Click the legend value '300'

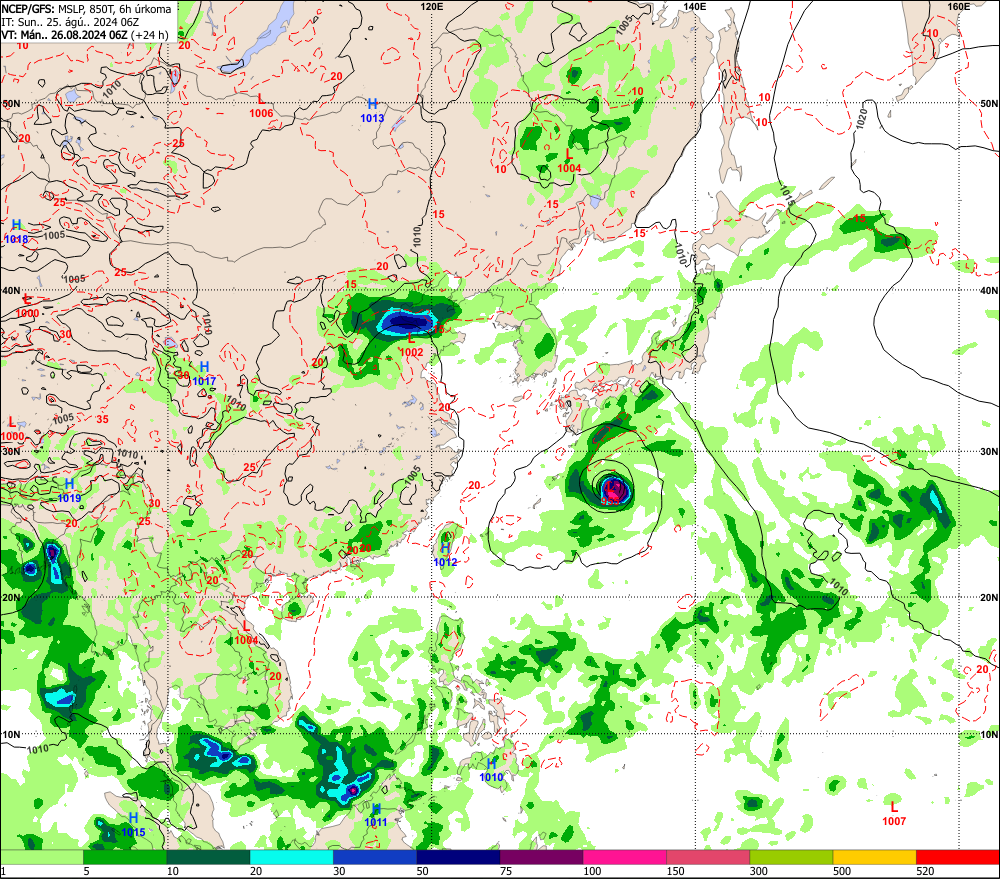(759, 871)
